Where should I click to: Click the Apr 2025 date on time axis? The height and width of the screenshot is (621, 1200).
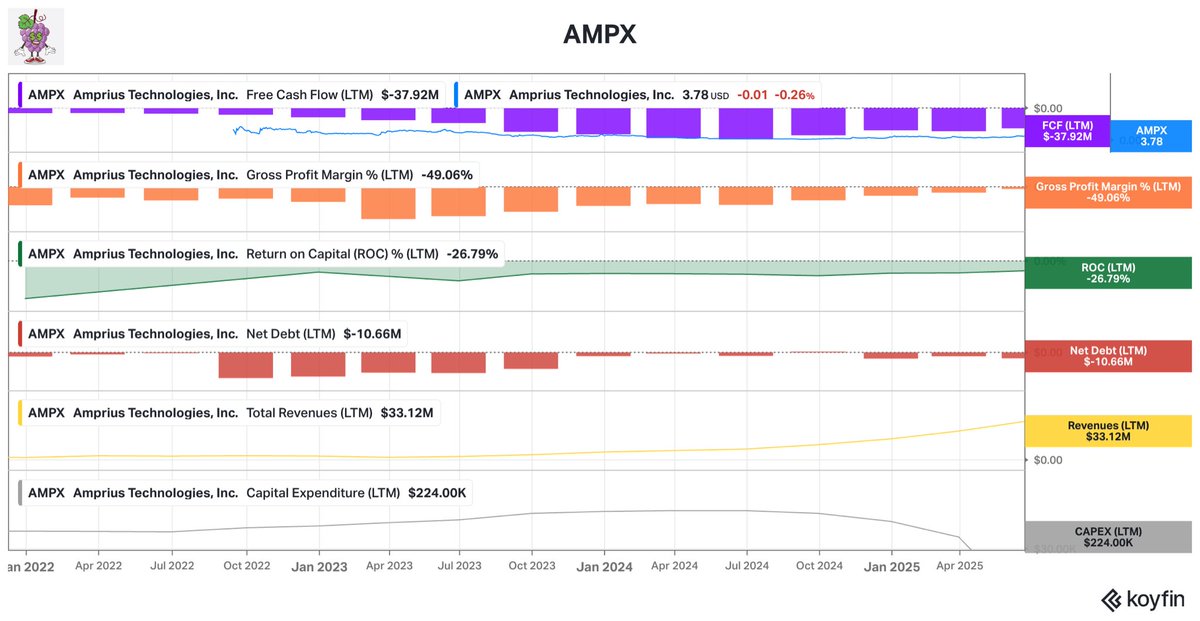pos(960,565)
